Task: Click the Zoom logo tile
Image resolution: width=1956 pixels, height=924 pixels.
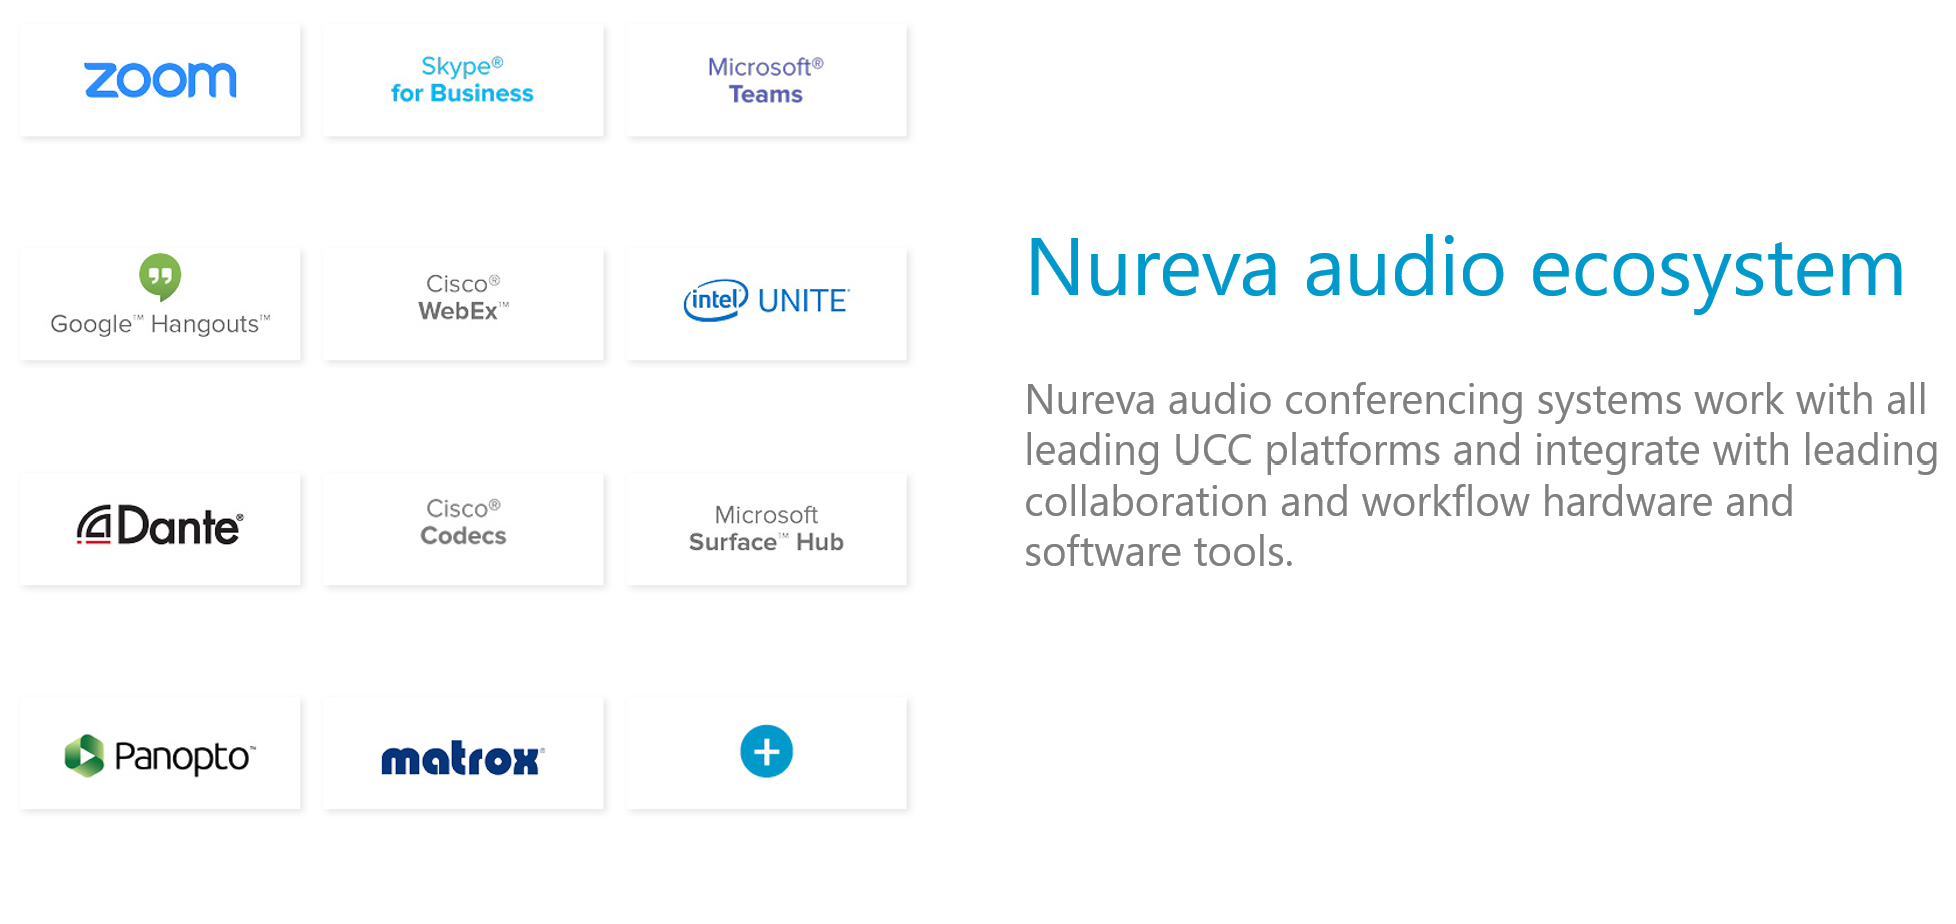Action: coord(160,80)
